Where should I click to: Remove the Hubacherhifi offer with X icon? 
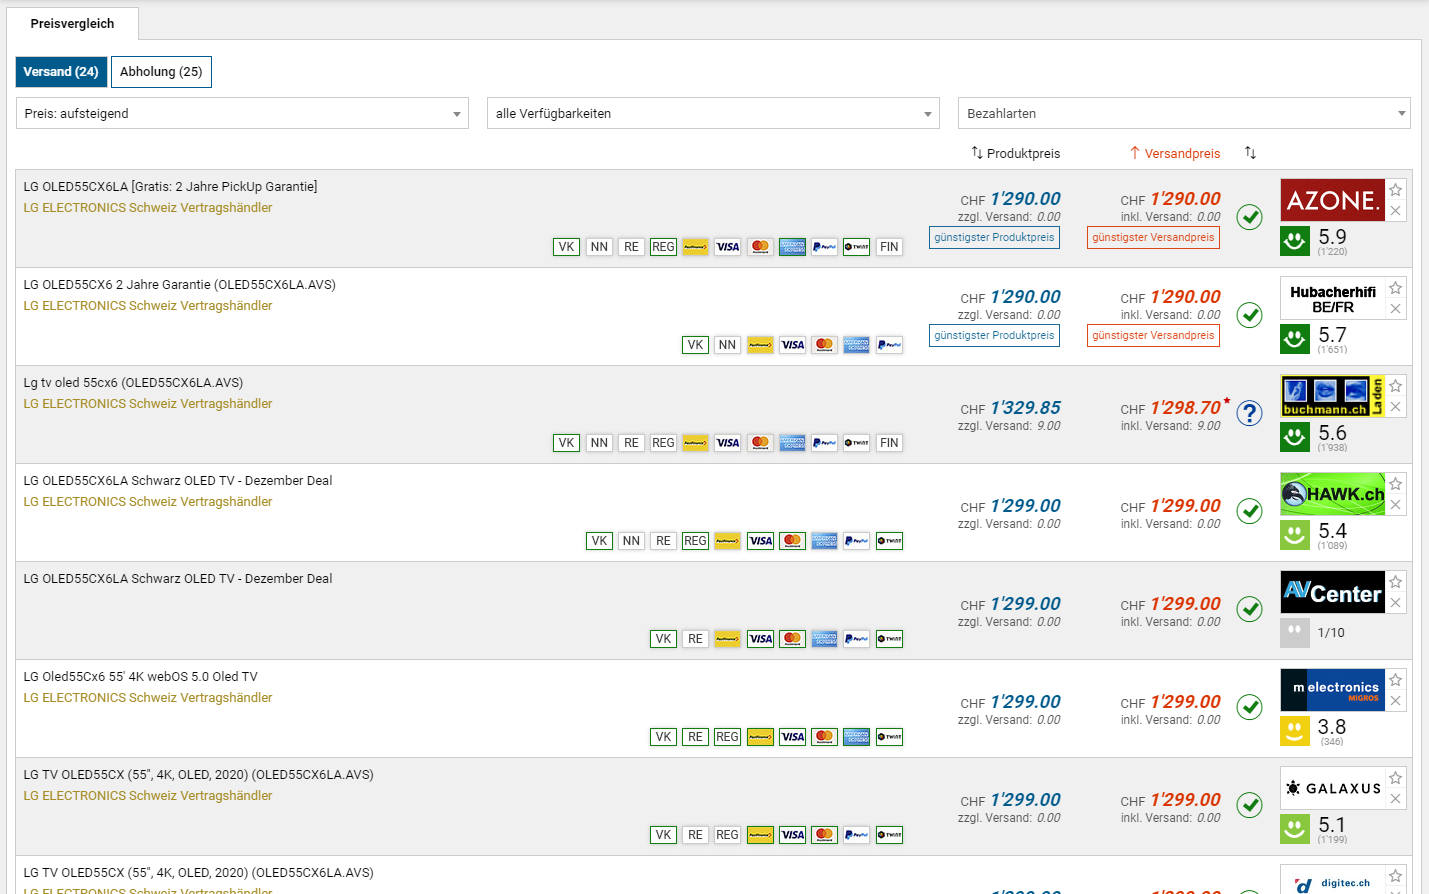coord(1395,309)
